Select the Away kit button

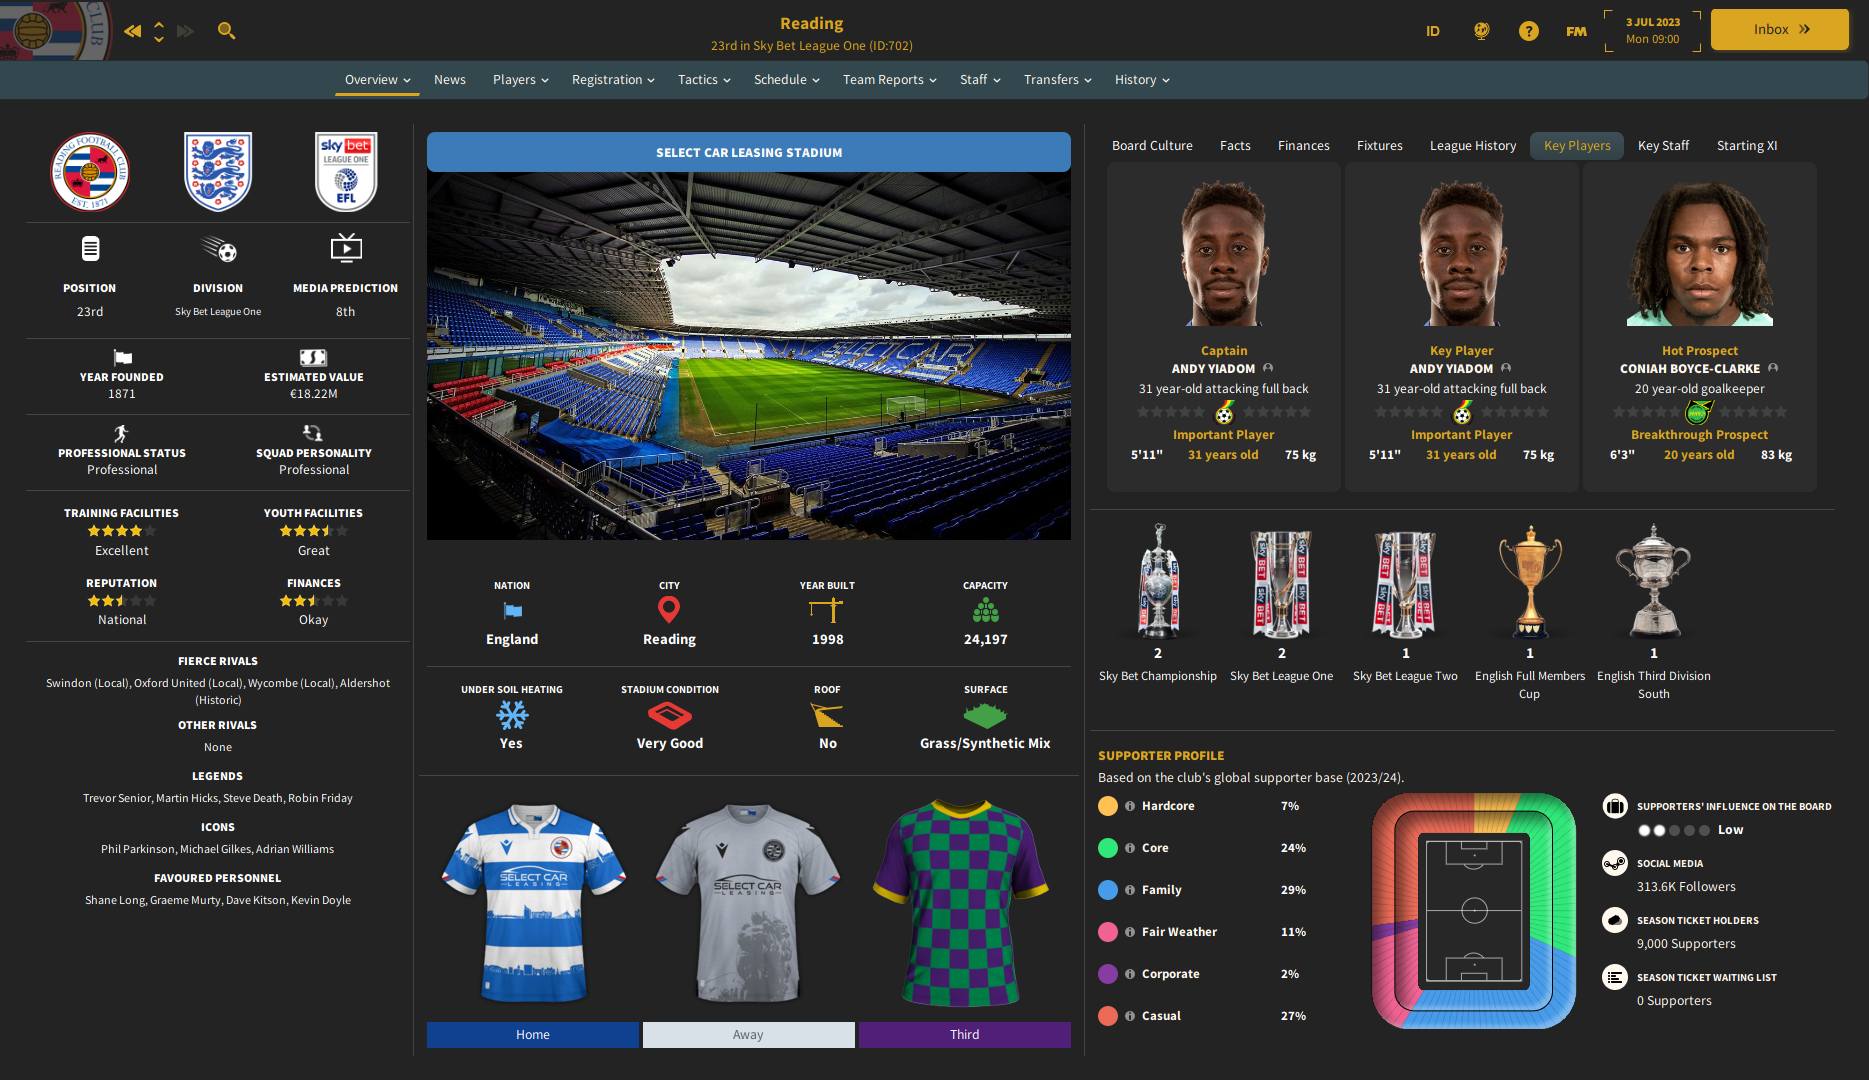tap(748, 1035)
